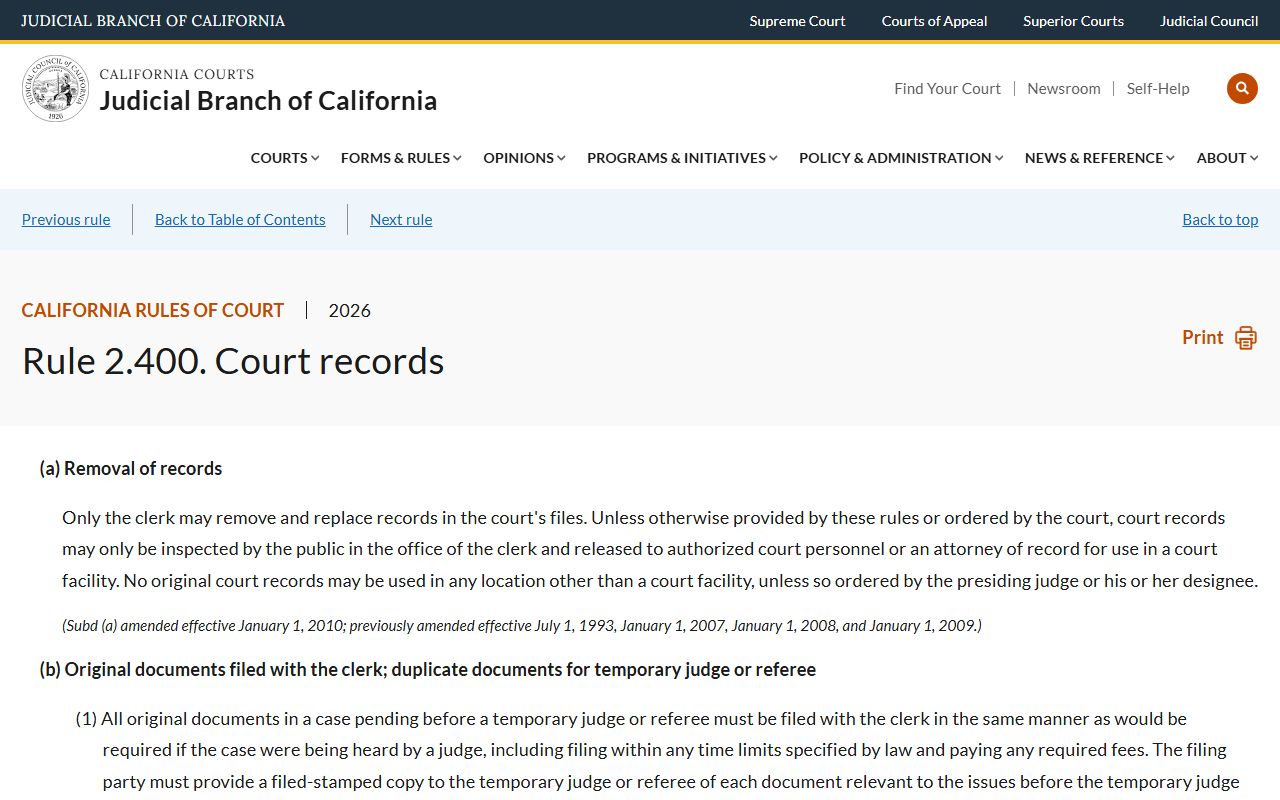Click the 2026 year label
1280x800 pixels.
coord(349,311)
